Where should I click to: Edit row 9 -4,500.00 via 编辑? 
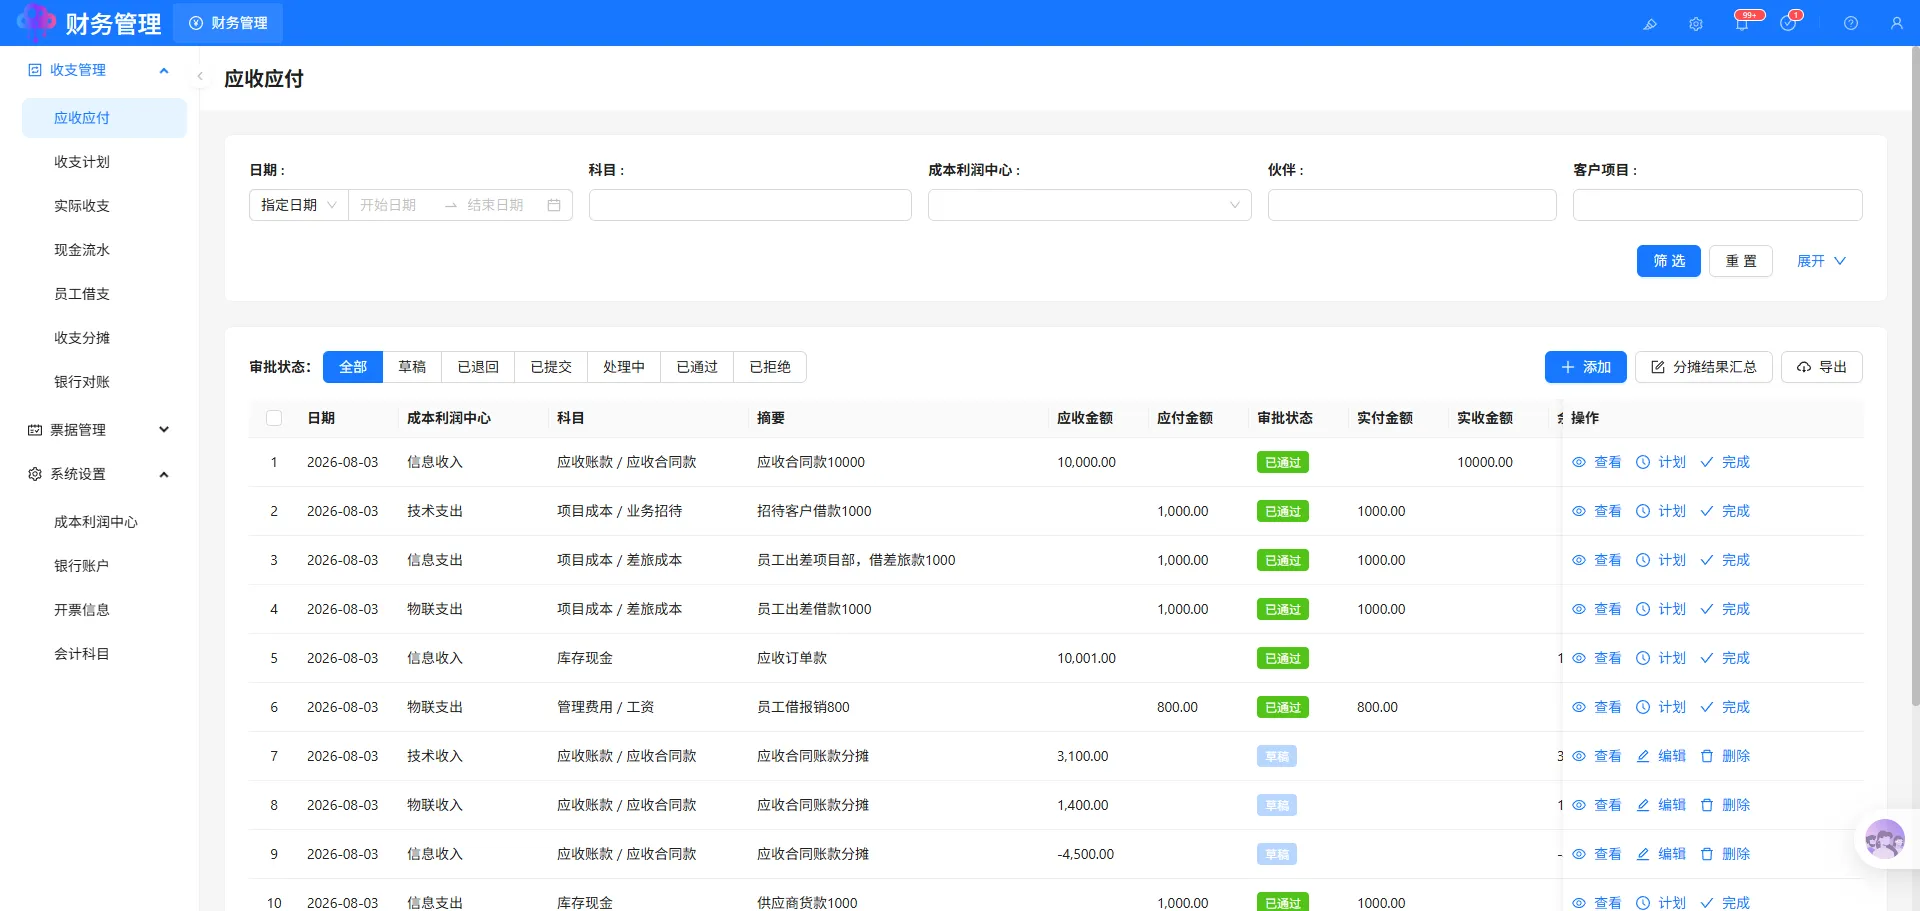[1661, 854]
